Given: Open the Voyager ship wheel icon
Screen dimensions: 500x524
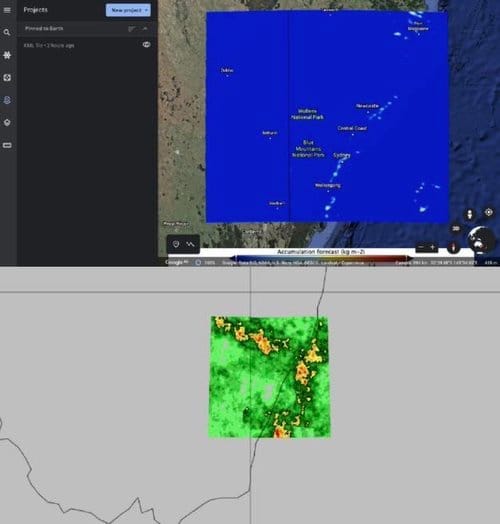Looking at the screenshot, I should (x=7, y=55).
